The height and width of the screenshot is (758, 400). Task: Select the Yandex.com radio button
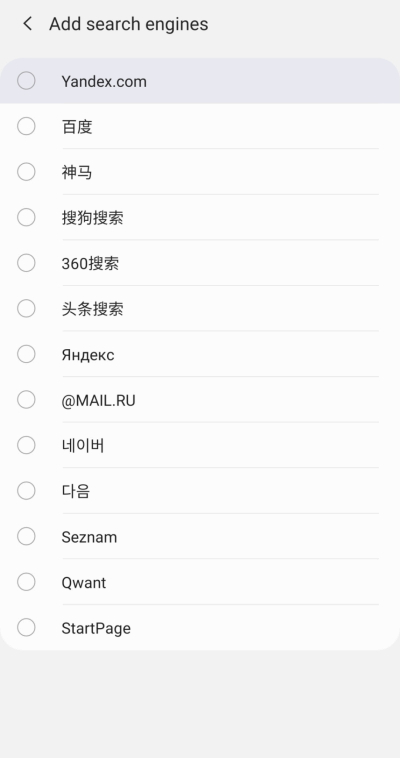click(26, 81)
